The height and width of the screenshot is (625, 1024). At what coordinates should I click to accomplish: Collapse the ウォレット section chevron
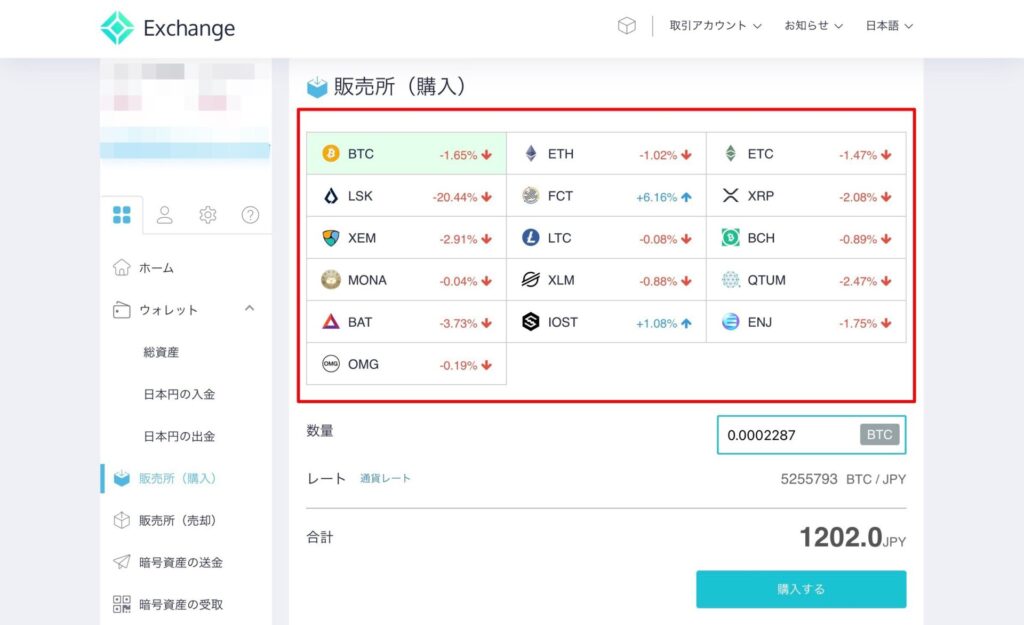point(249,308)
